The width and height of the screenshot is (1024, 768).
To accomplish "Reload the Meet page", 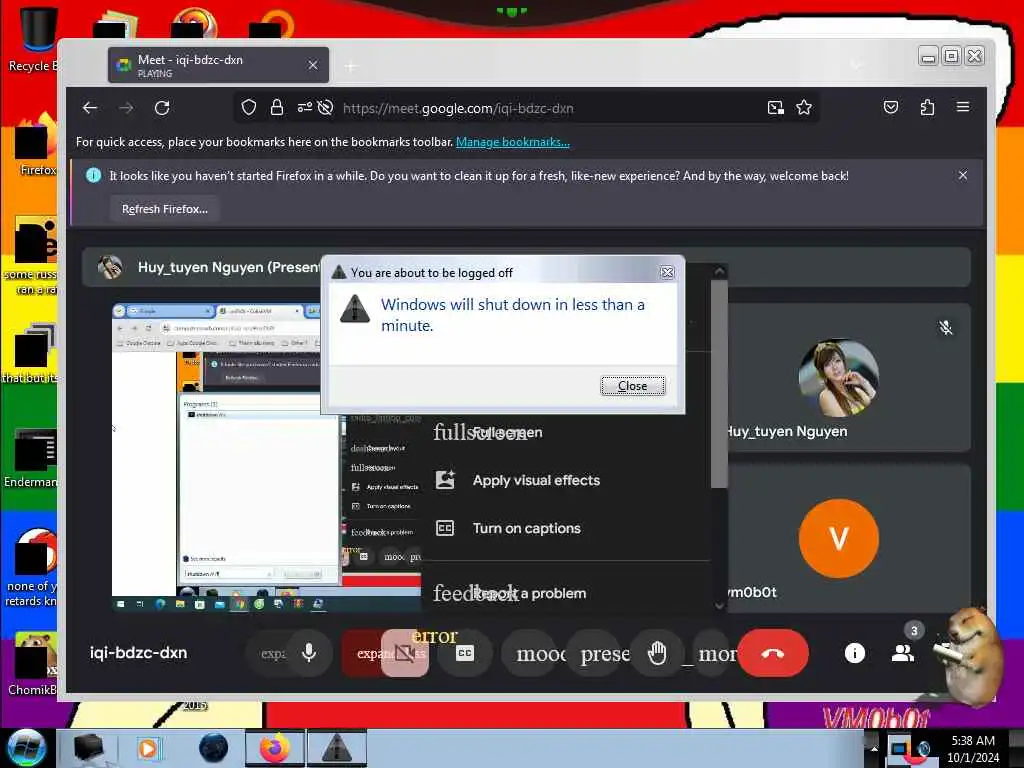I will 162,108.
